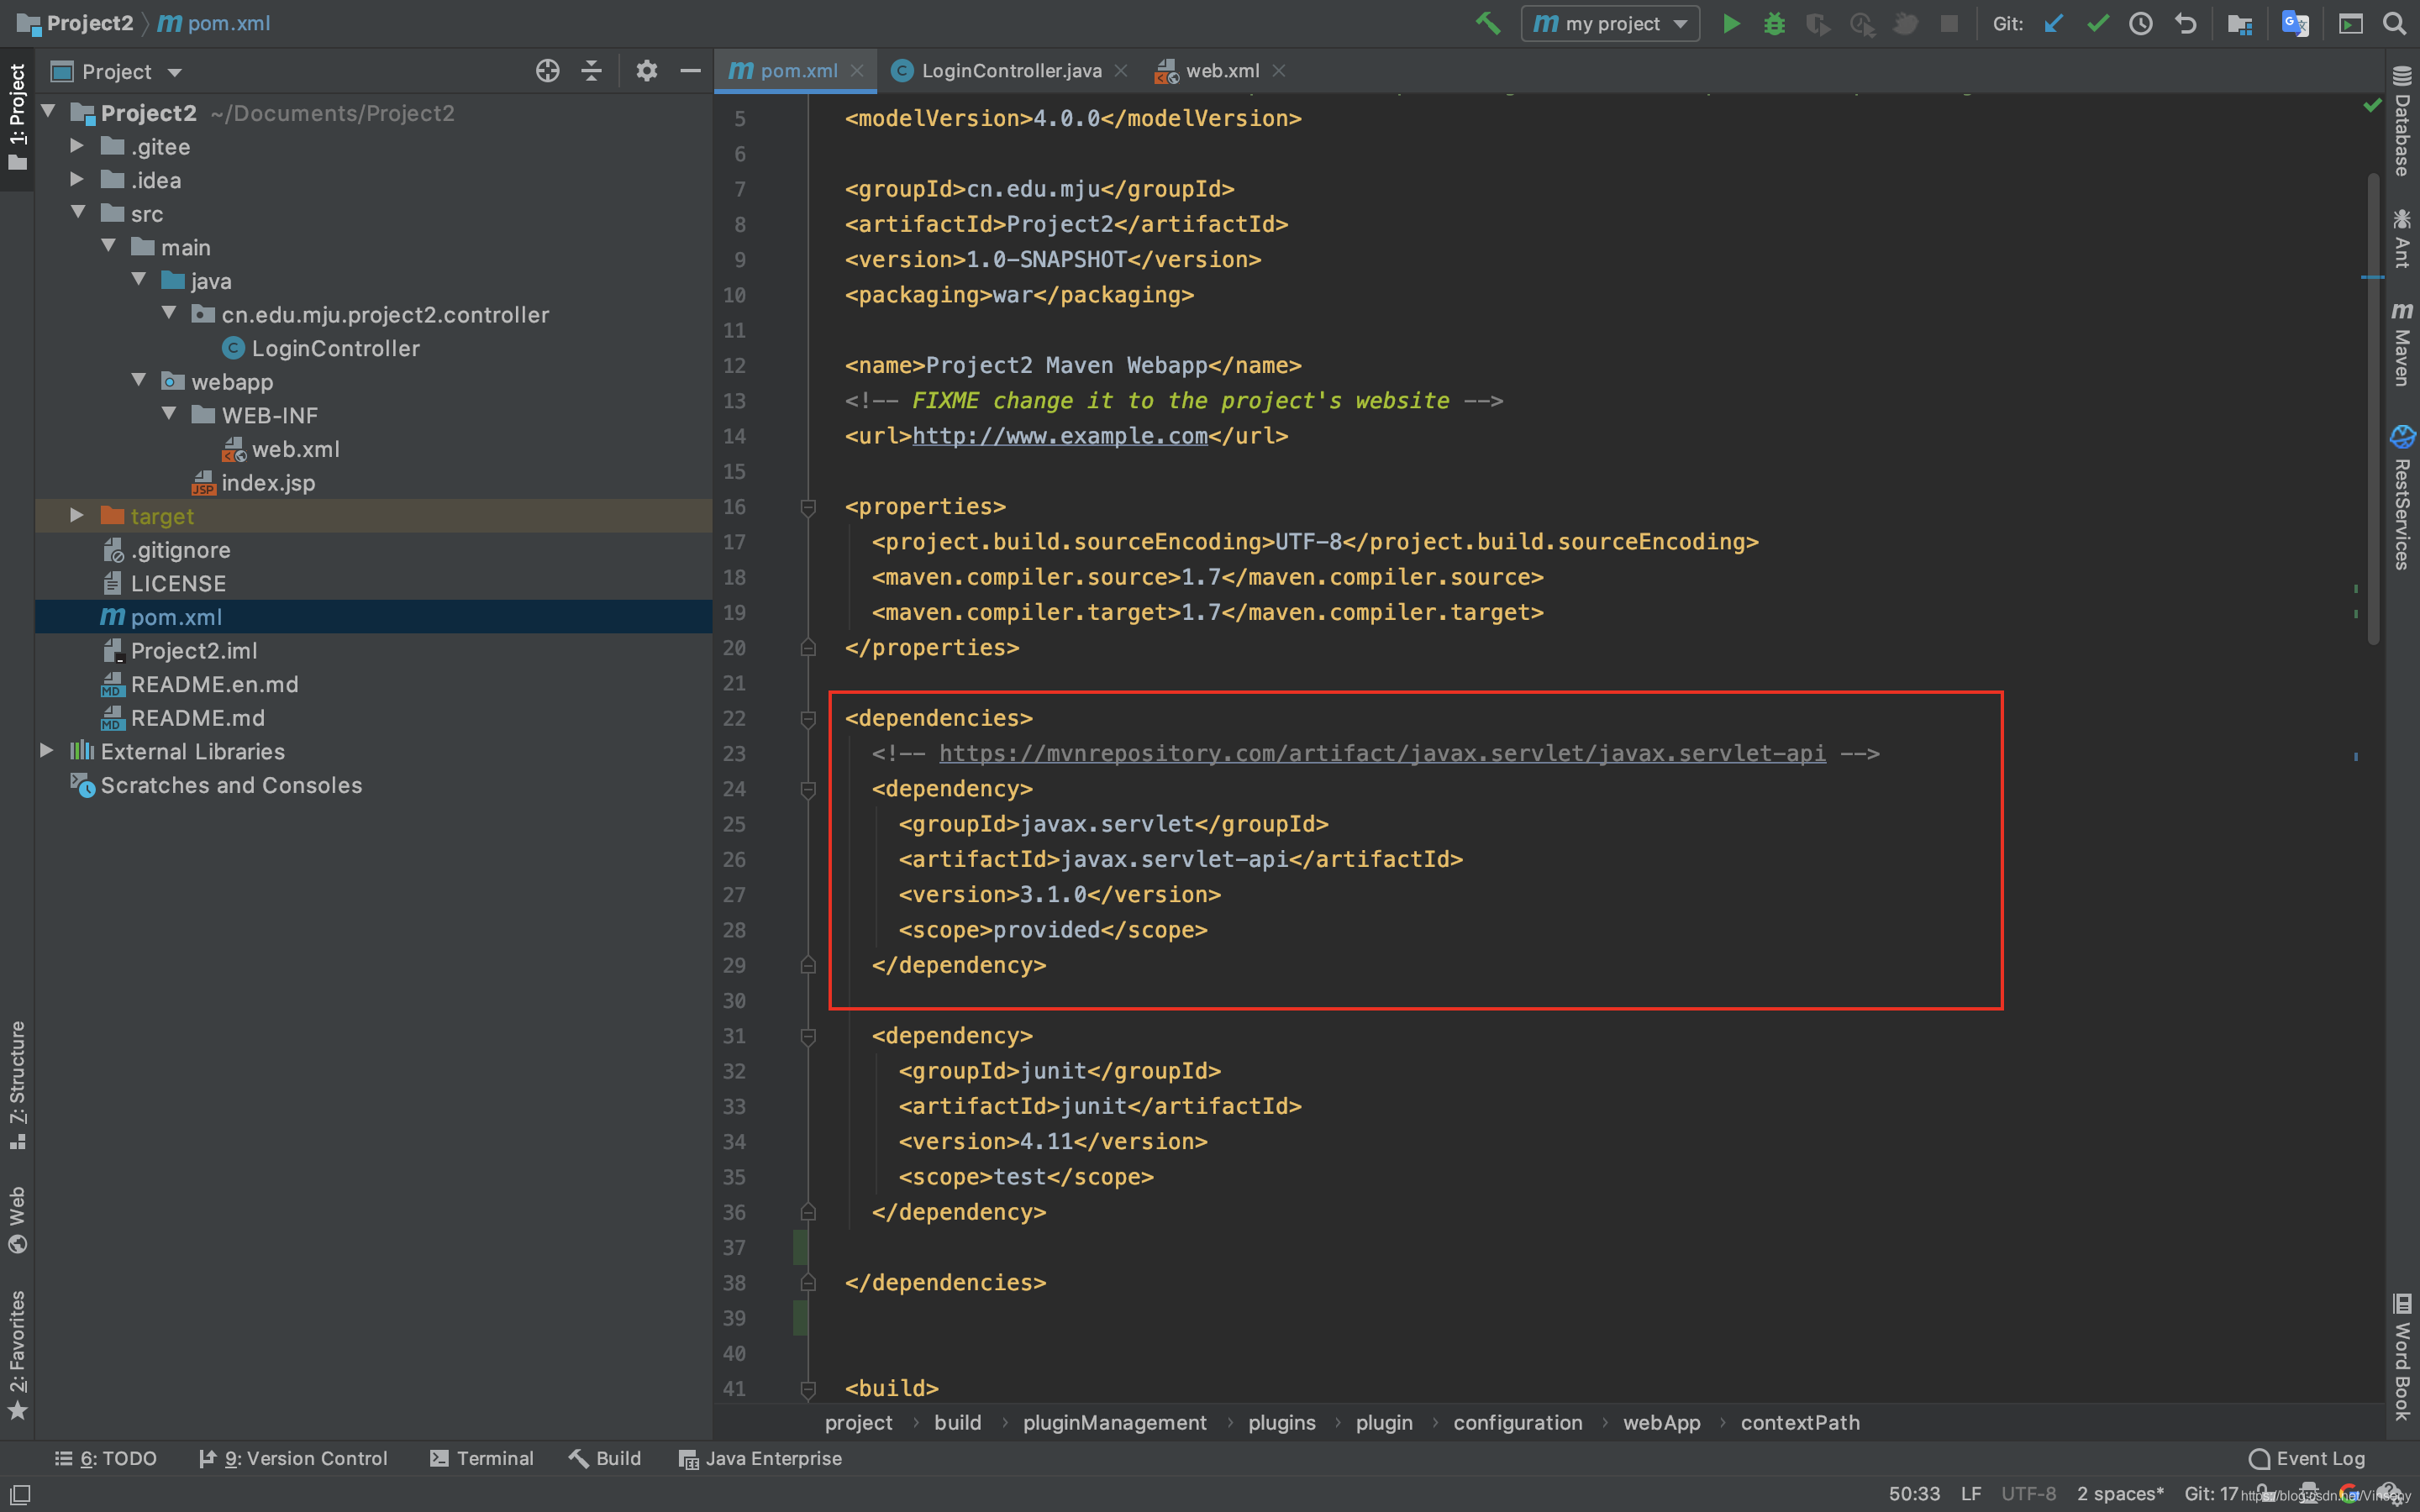
Task: Expand the .gitee folder
Action: tap(76, 146)
